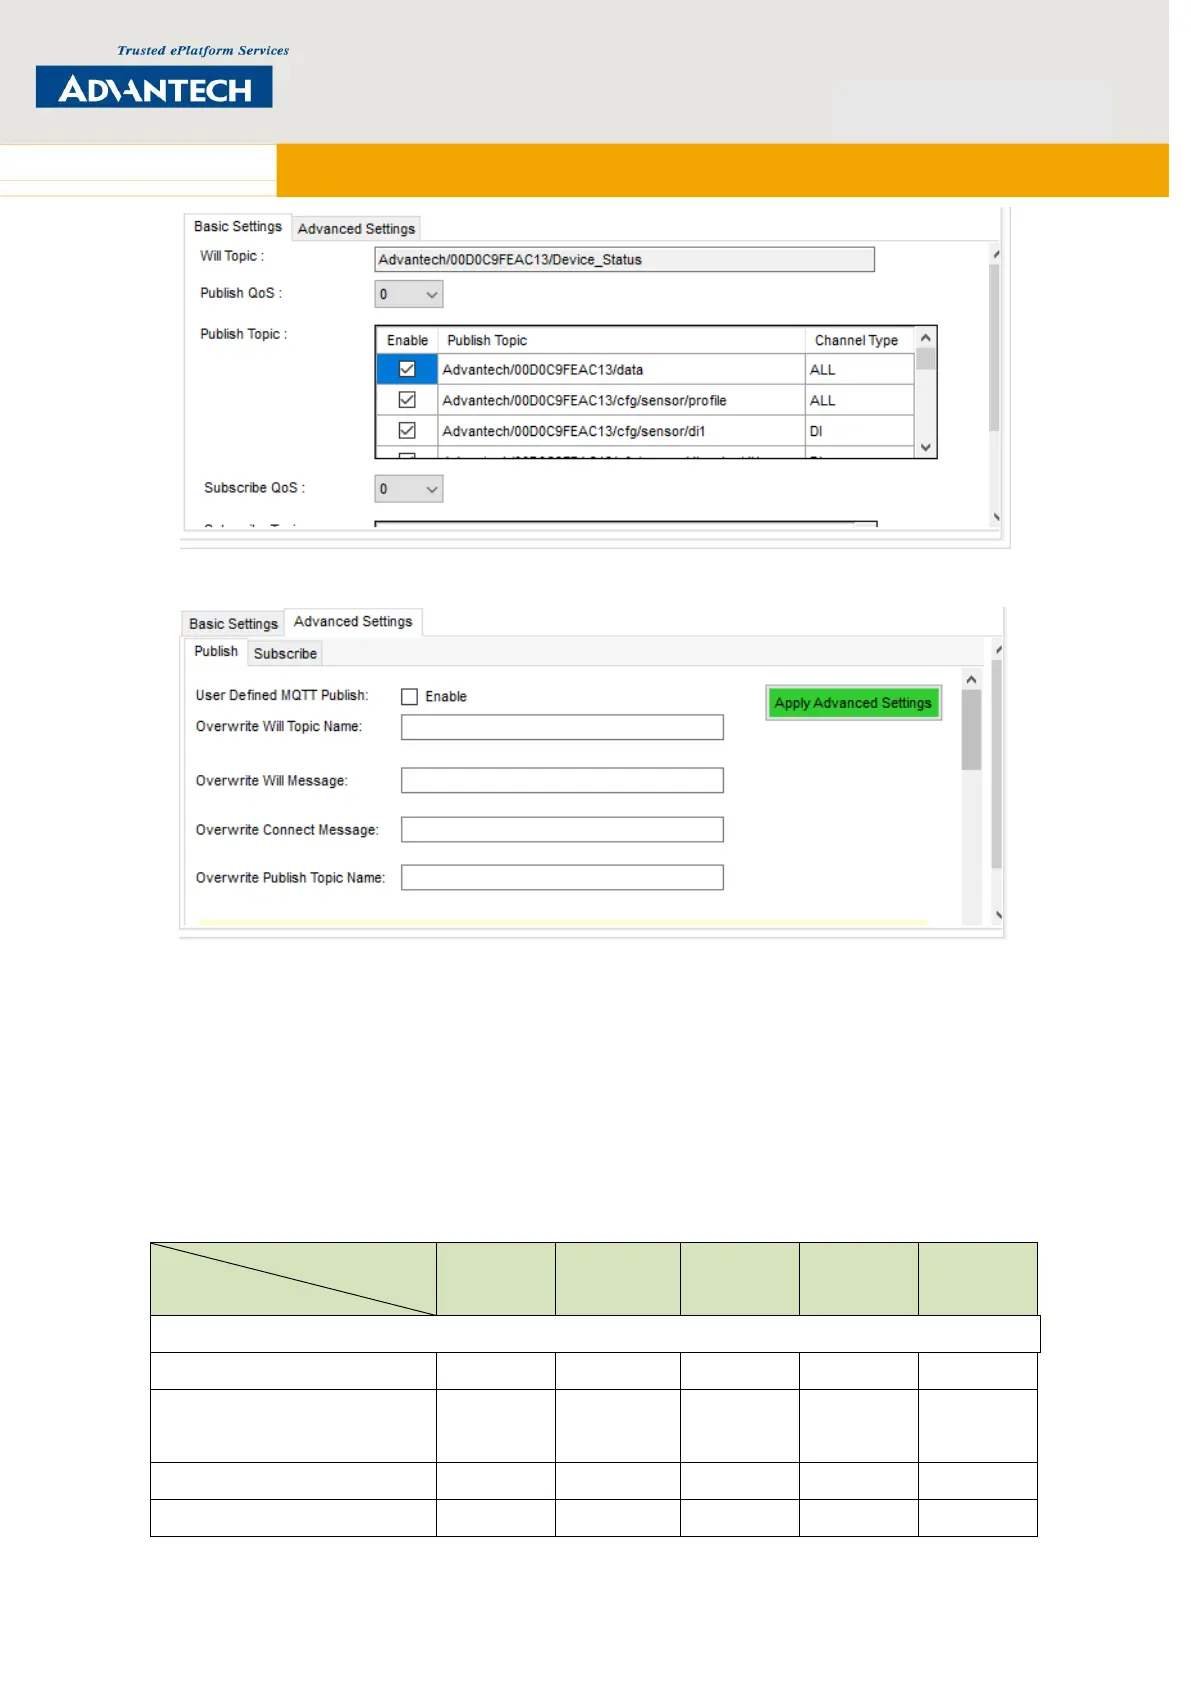The width and height of the screenshot is (1191, 1684).
Task: Click the Publish Topic table scroll-up arrow
Action: click(x=925, y=338)
